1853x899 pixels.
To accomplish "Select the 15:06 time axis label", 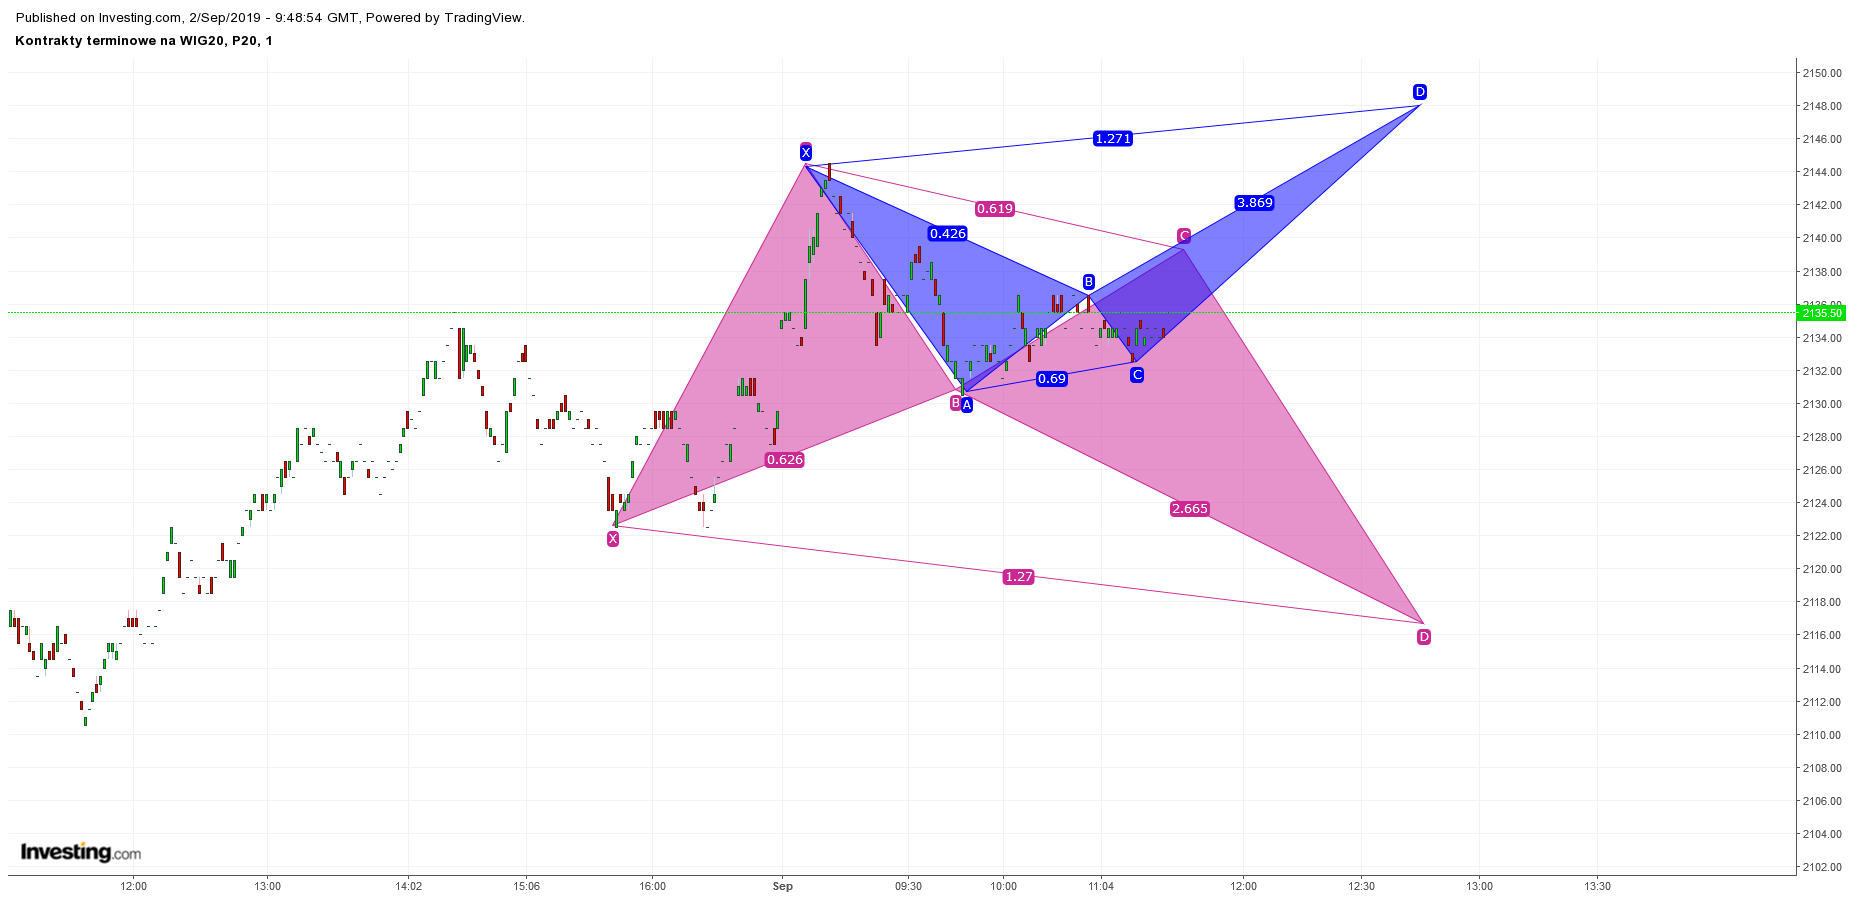I will click(x=527, y=886).
